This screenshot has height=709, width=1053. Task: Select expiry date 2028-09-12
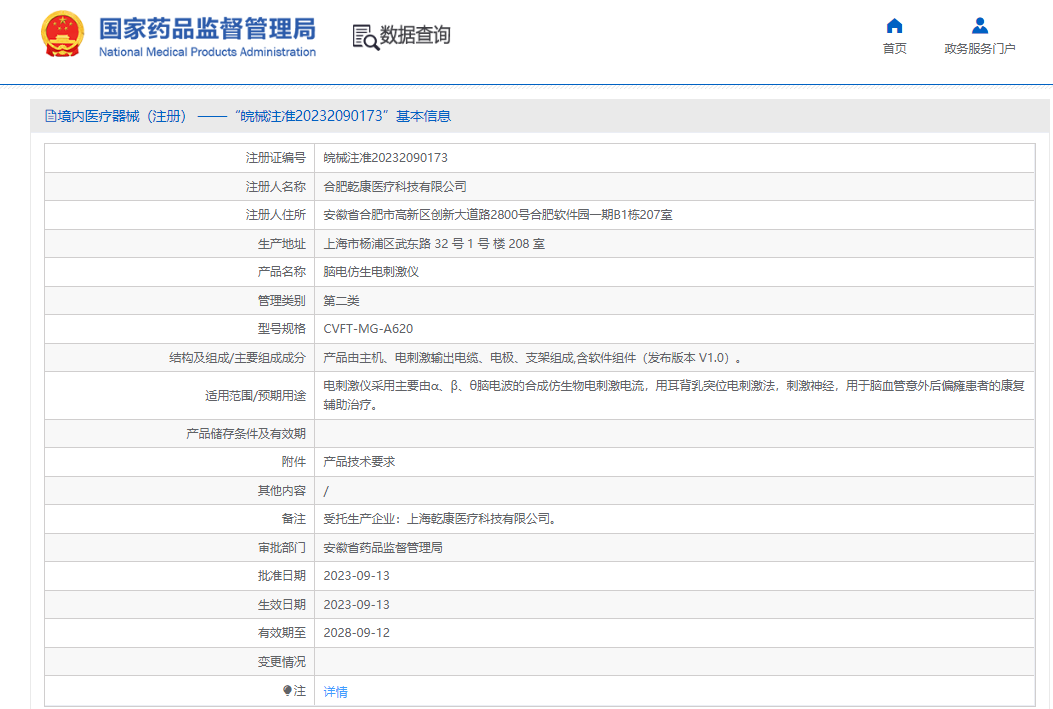coord(357,633)
